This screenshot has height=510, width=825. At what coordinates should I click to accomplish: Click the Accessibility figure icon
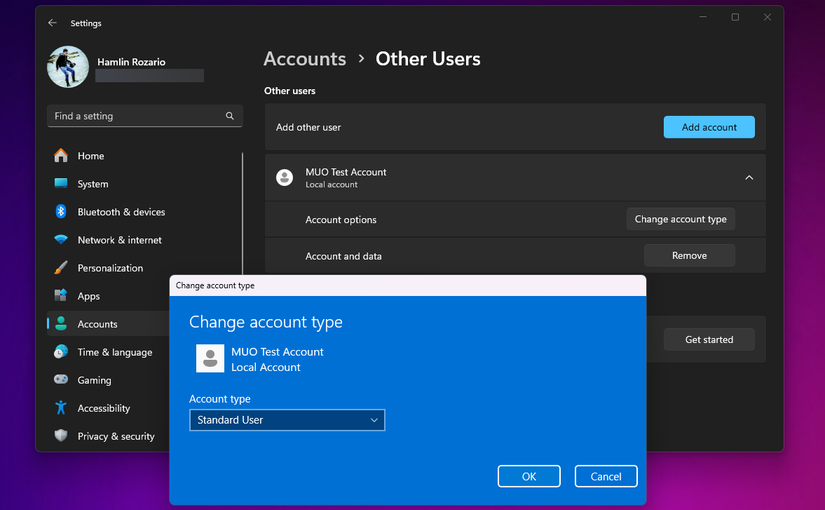(x=61, y=407)
